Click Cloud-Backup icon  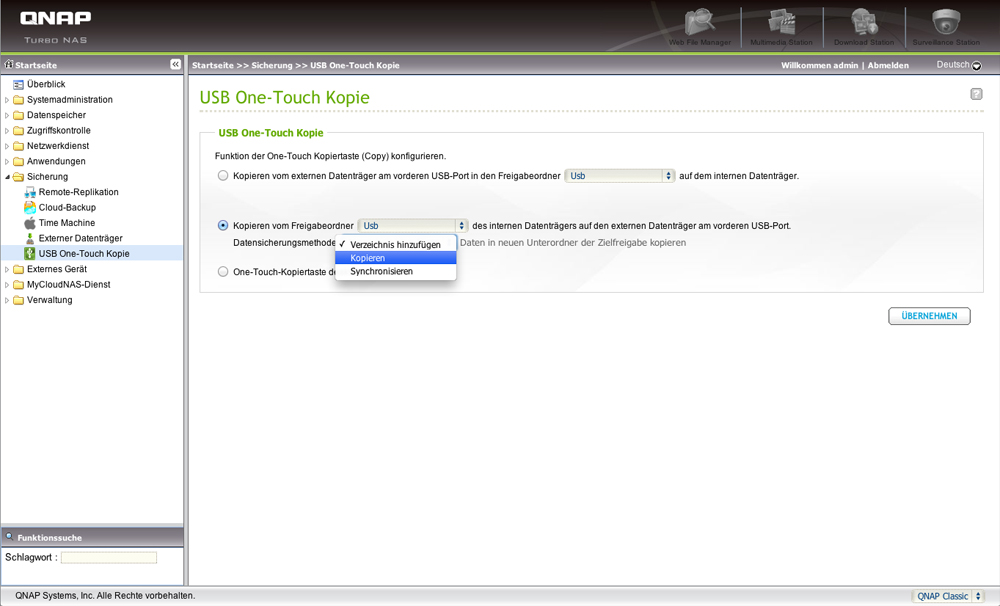coord(30,207)
